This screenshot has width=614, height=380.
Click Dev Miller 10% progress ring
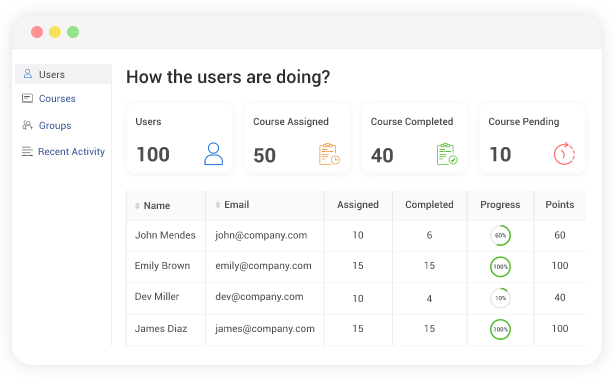click(500, 298)
